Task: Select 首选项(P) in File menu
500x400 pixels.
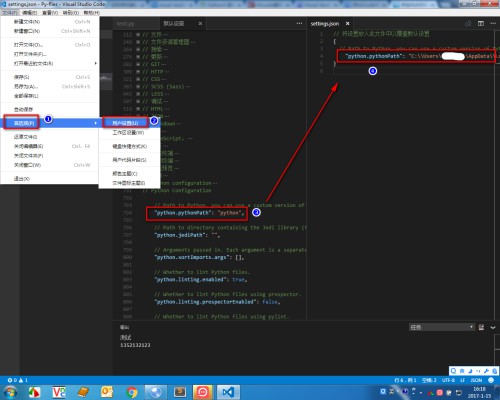Action: 50,123
